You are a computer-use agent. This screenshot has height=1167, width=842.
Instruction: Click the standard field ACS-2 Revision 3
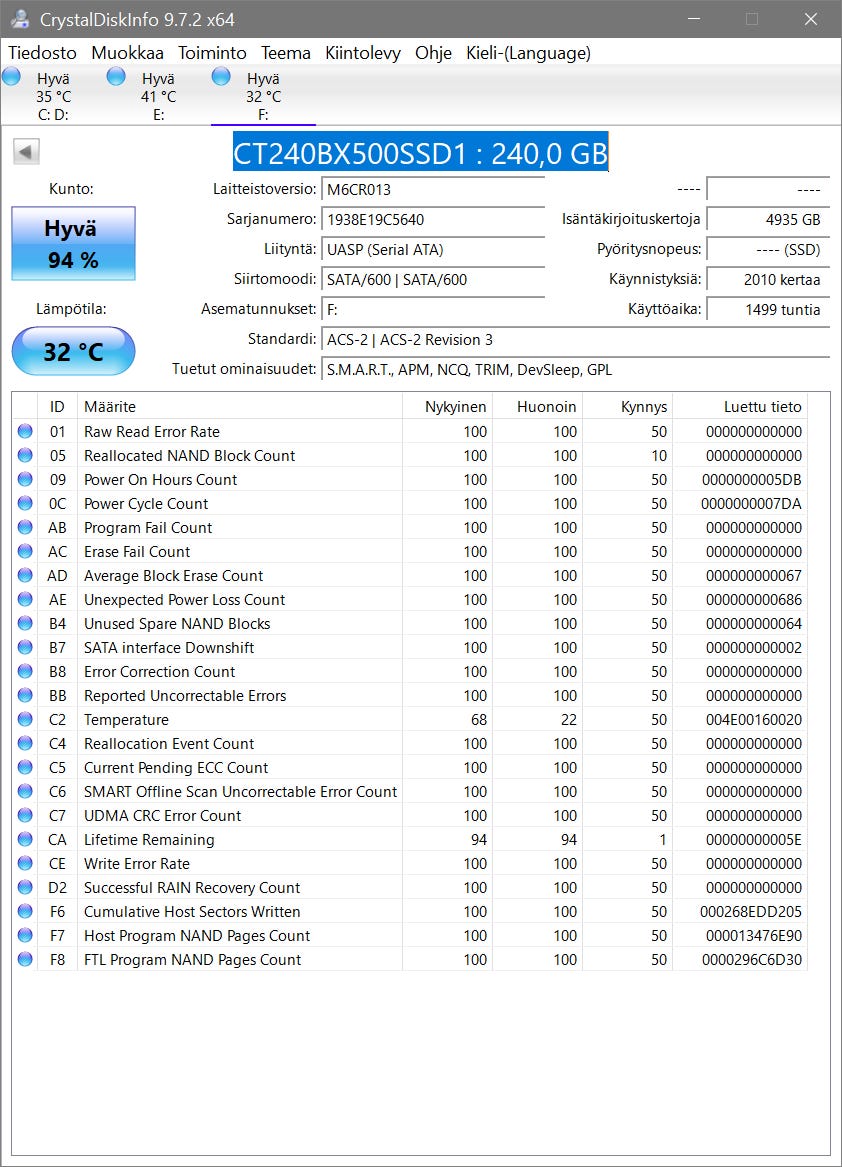pyautogui.click(x=575, y=340)
